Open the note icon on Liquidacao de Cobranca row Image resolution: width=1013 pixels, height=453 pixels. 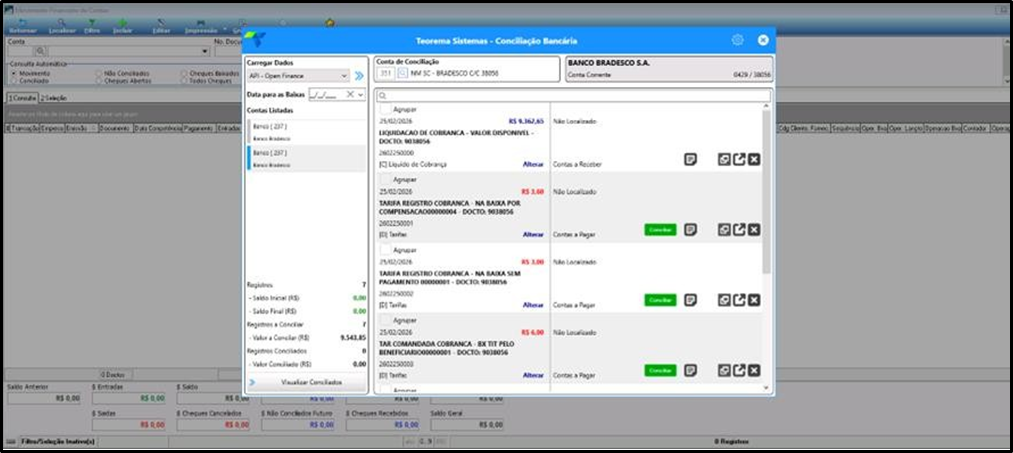point(691,159)
